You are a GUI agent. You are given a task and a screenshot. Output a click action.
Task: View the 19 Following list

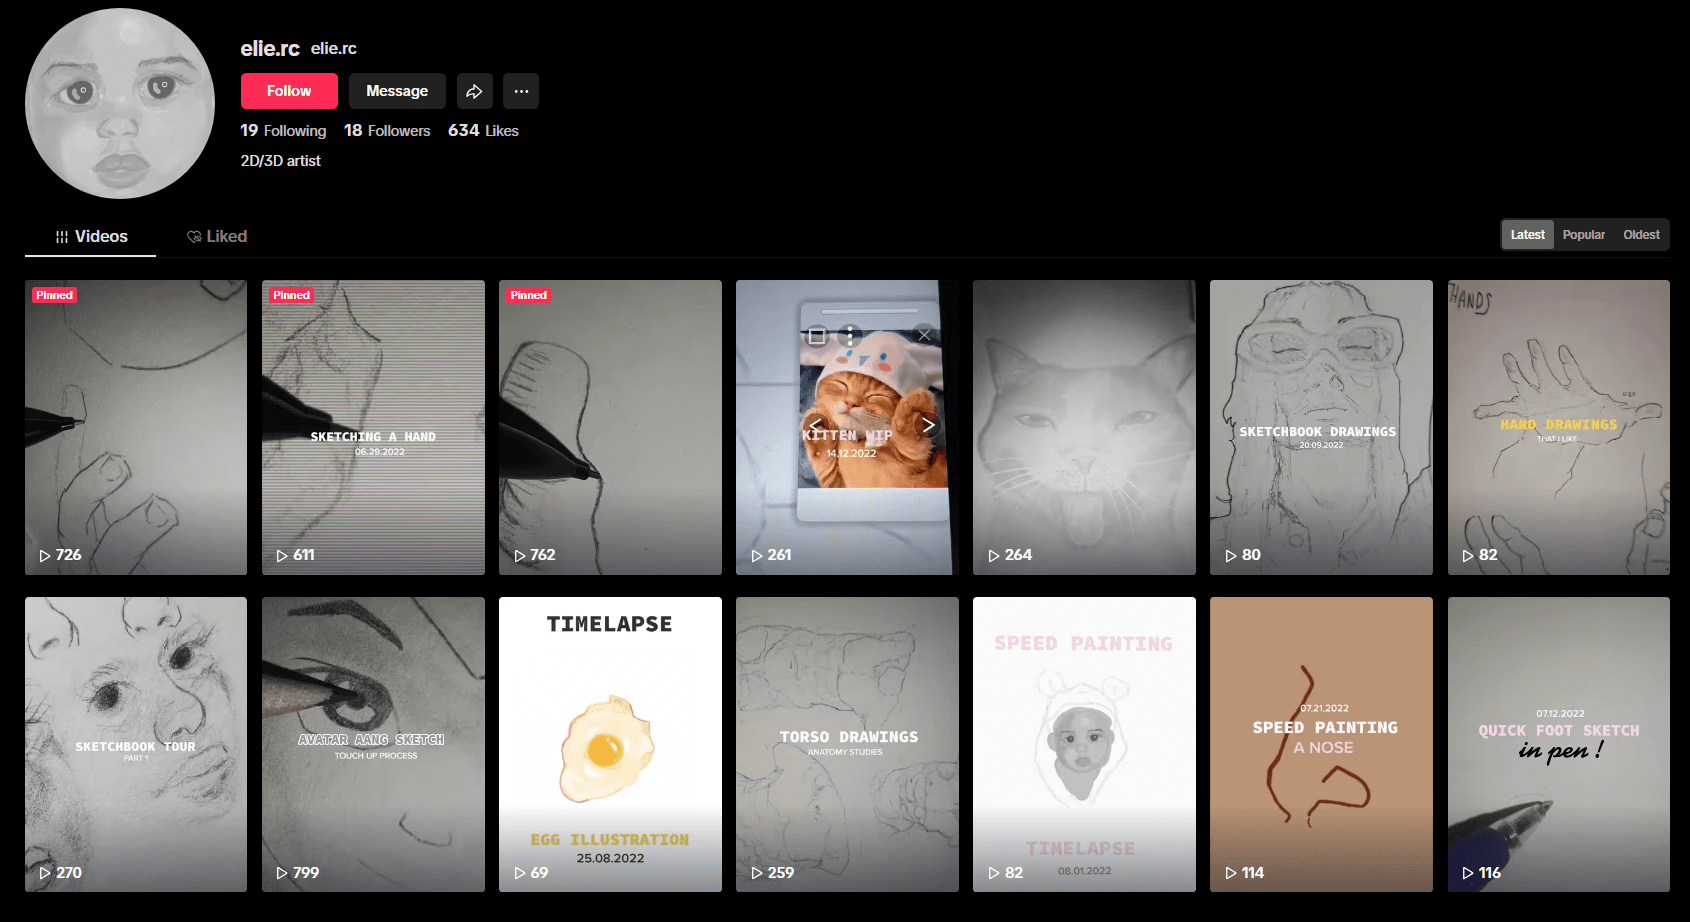[283, 131]
